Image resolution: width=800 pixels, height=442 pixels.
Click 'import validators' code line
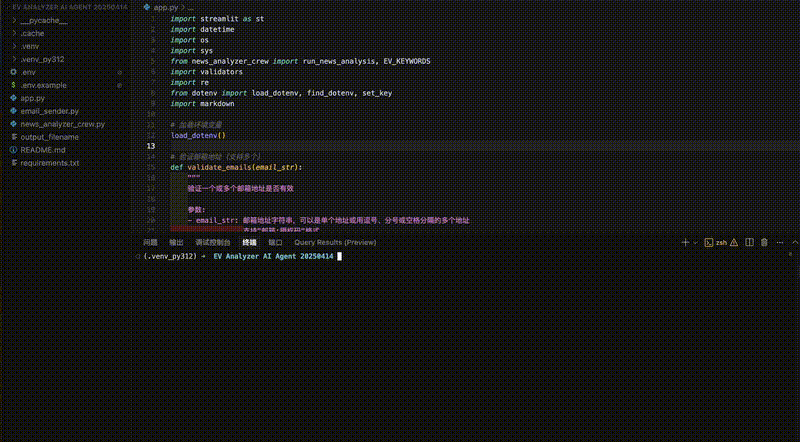click(x=207, y=72)
